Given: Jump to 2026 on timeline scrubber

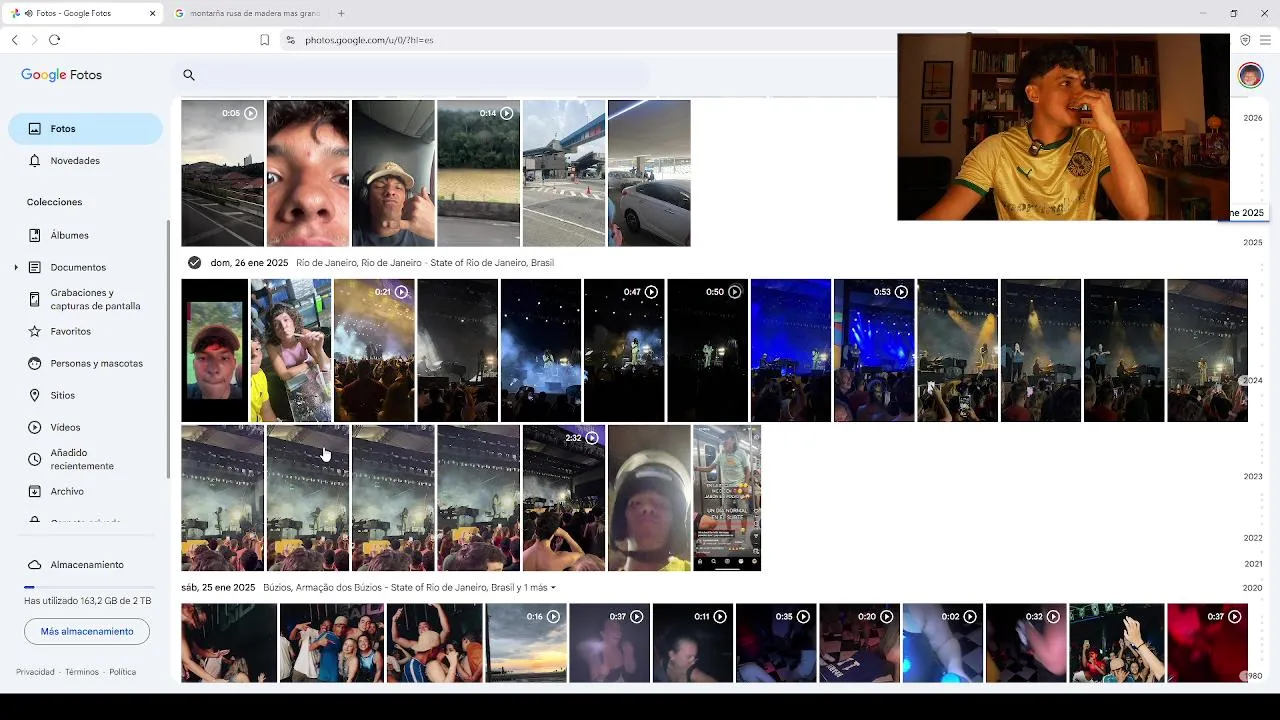Looking at the screenshot, I should [x=1253, y=118].
